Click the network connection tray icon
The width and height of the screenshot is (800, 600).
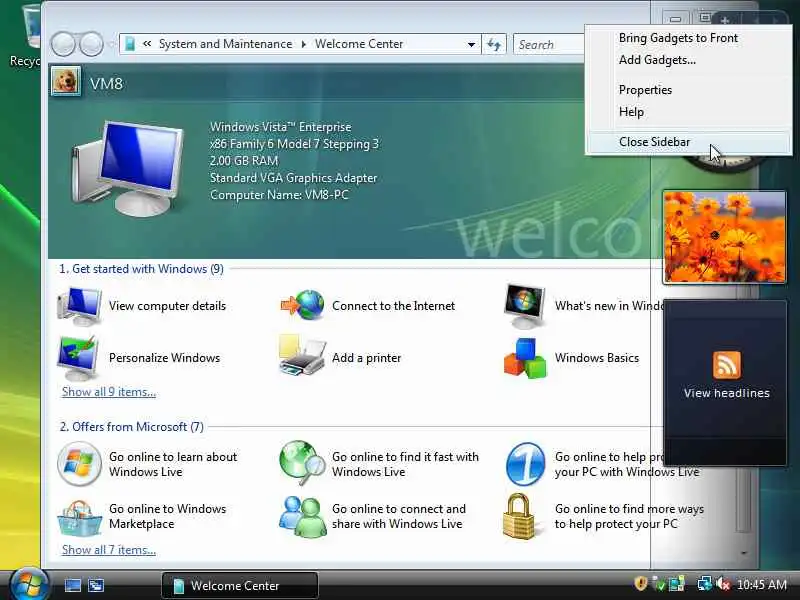(x=705, y=584)
